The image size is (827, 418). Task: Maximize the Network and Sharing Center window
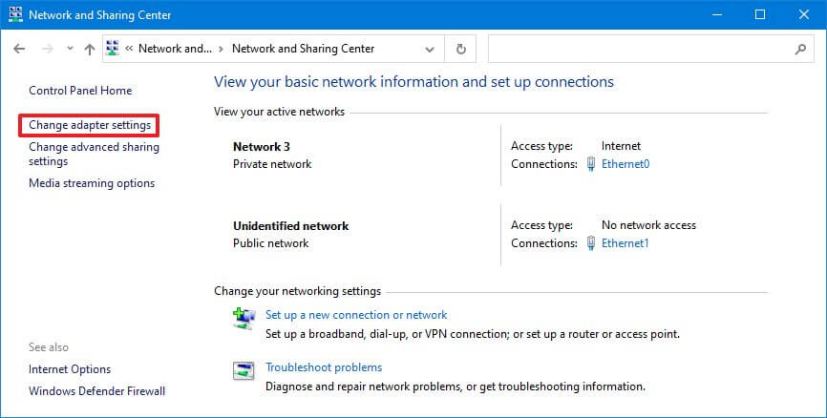tap(760, 15)
